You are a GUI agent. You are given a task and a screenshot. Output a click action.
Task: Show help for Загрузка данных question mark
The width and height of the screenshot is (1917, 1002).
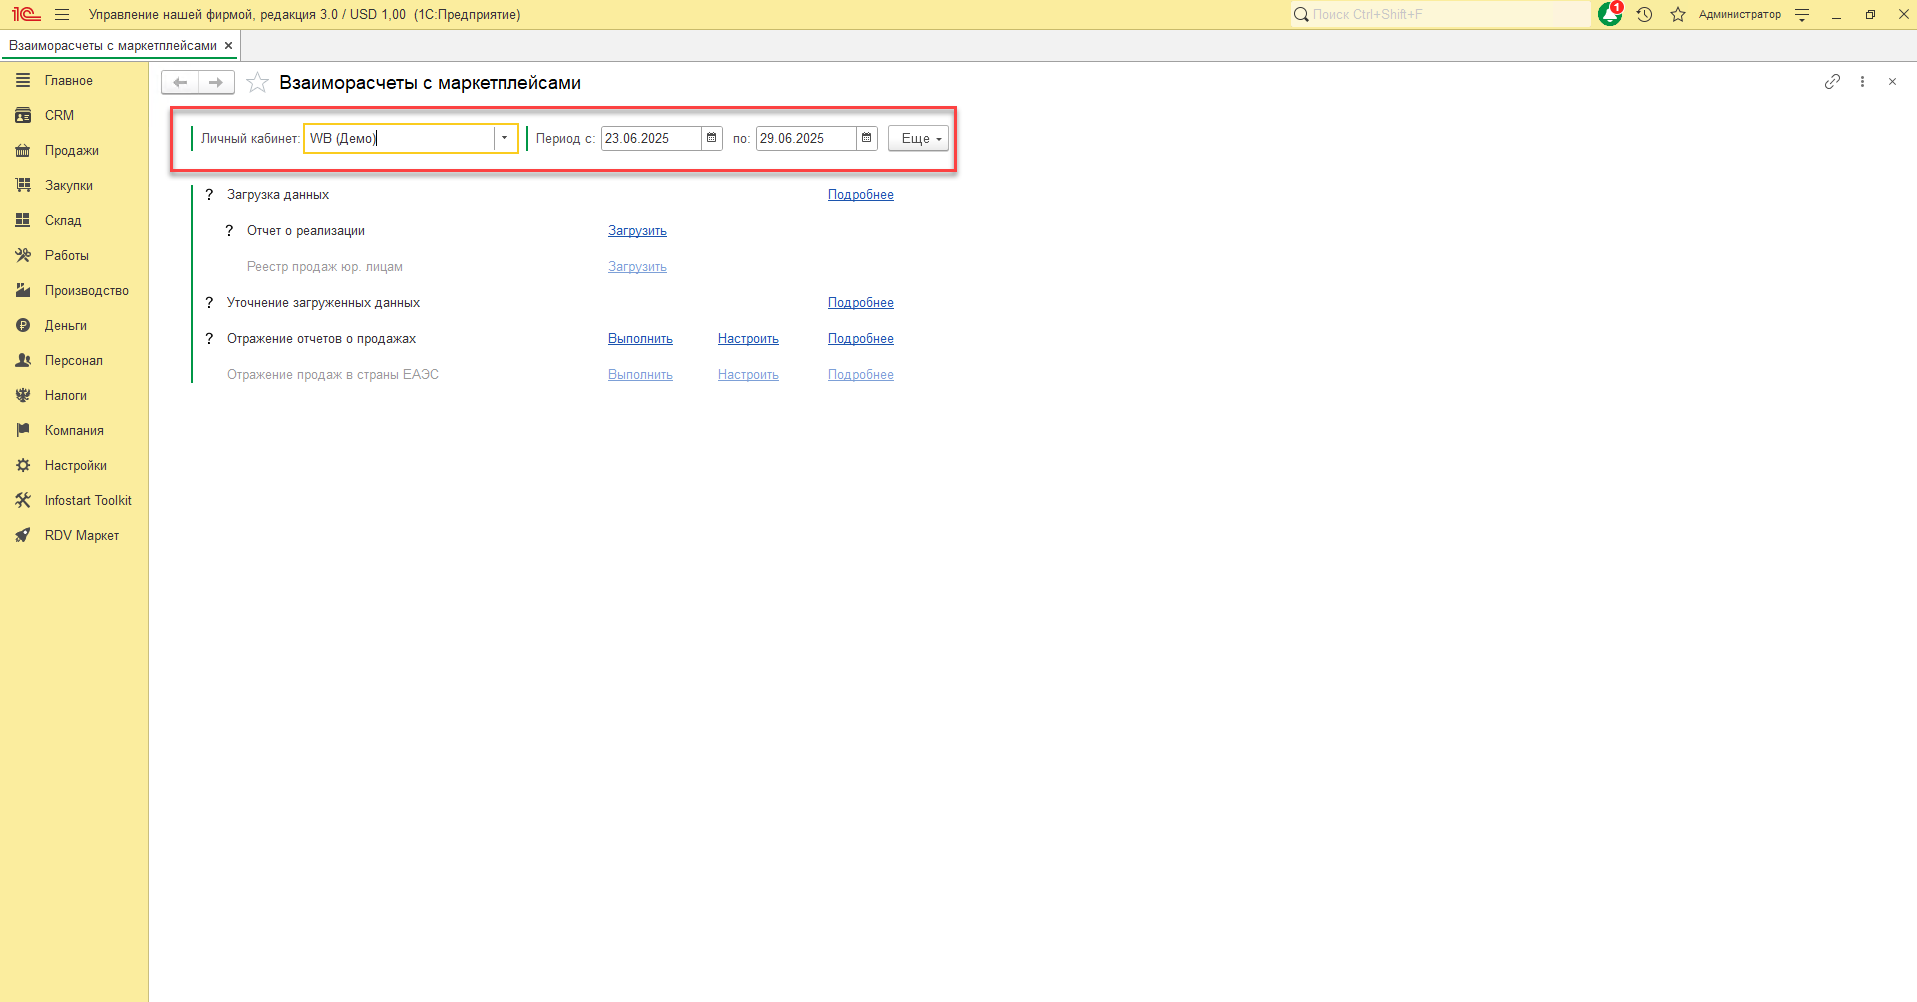coord(209,195)
